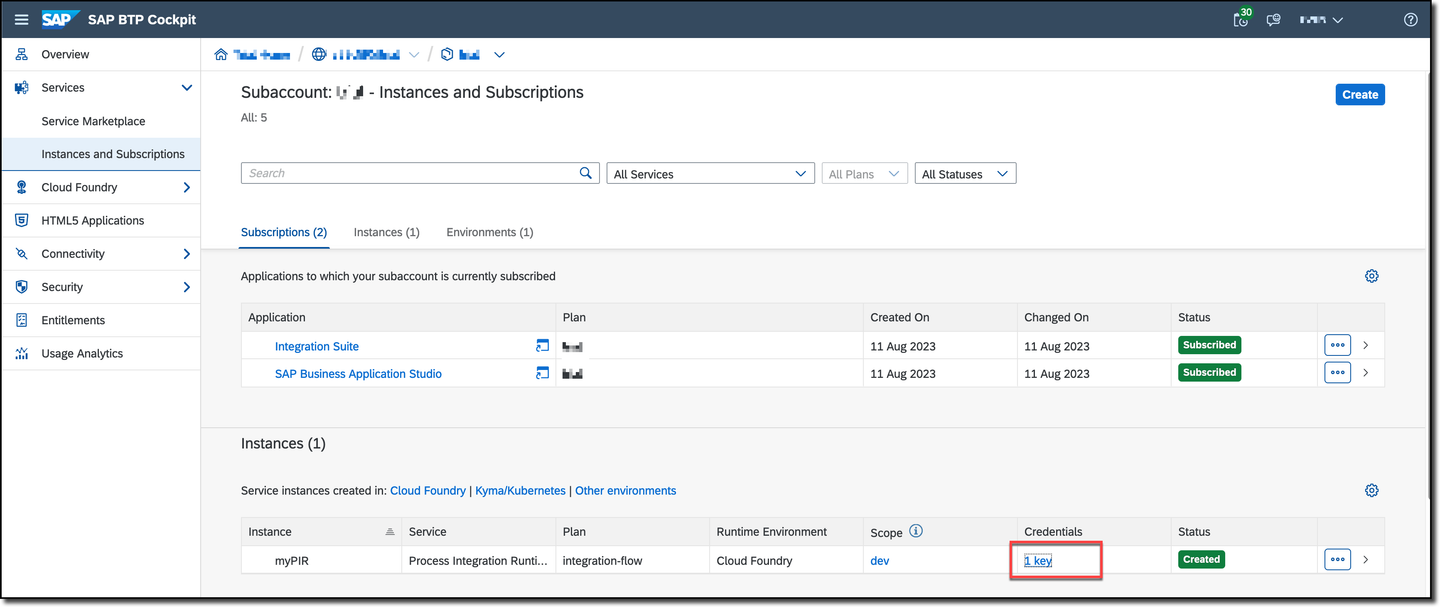The width and height of the screenshot is (1440, 607).
Task: Click the Connectivity sidebar icon
Action: [22, 254]
